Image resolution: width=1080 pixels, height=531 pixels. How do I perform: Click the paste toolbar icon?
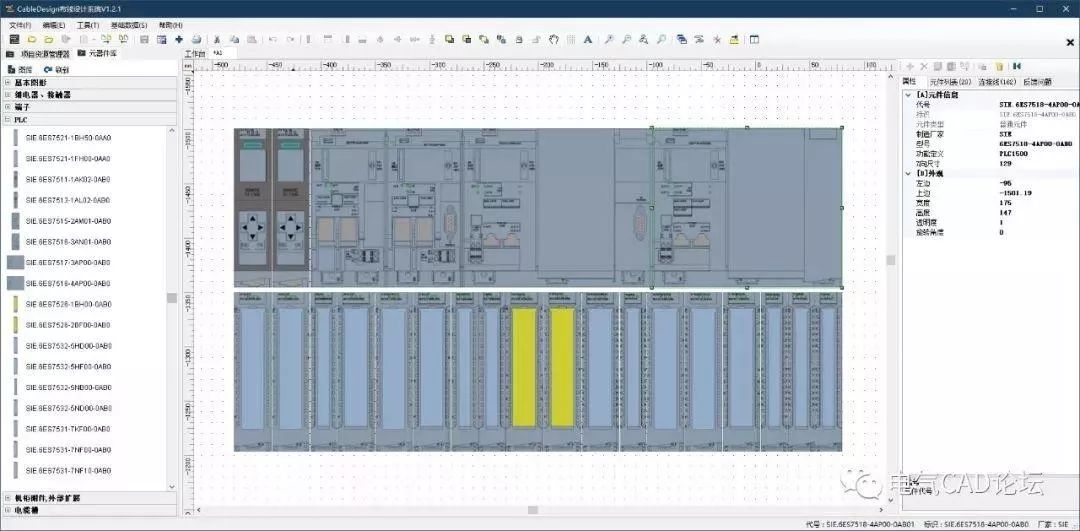[252, 39]
